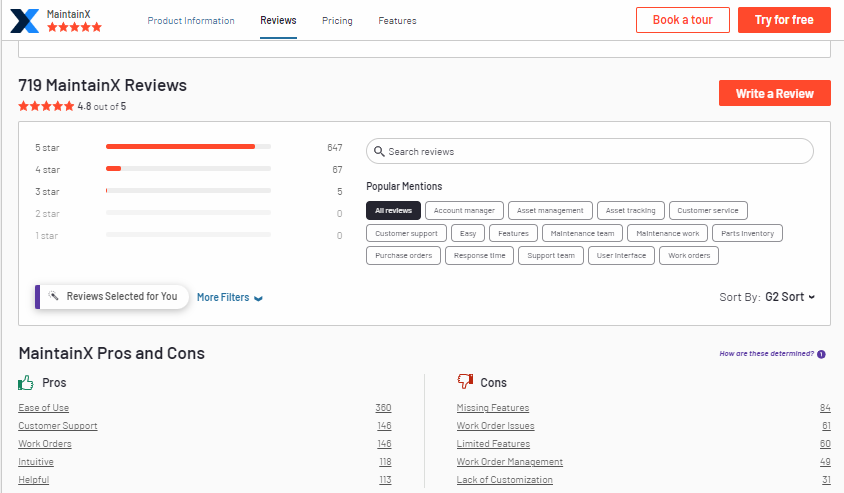Open the Work Order Management con link

click(510, 462)
